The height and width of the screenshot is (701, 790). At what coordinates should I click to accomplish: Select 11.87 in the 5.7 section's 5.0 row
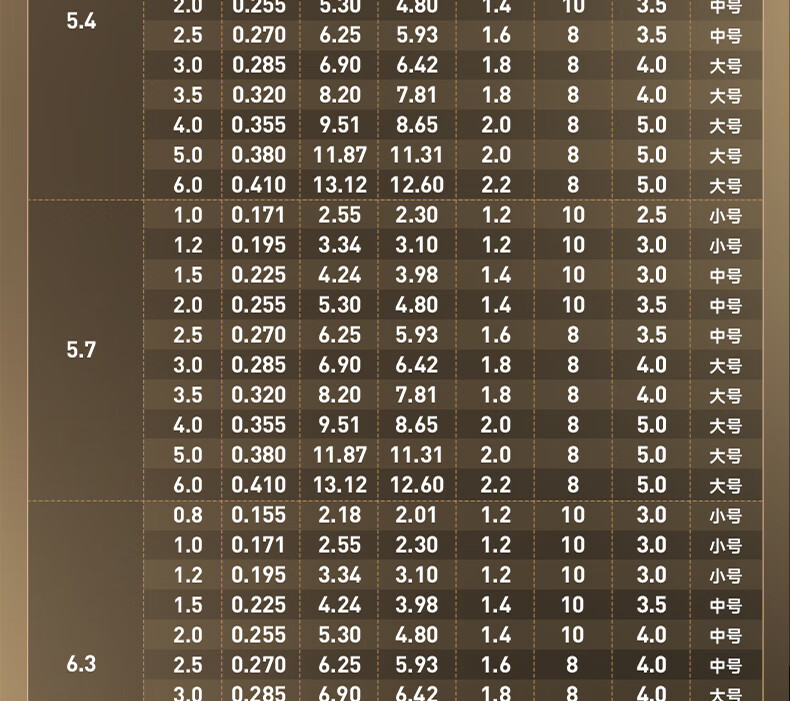pos(340,455)
